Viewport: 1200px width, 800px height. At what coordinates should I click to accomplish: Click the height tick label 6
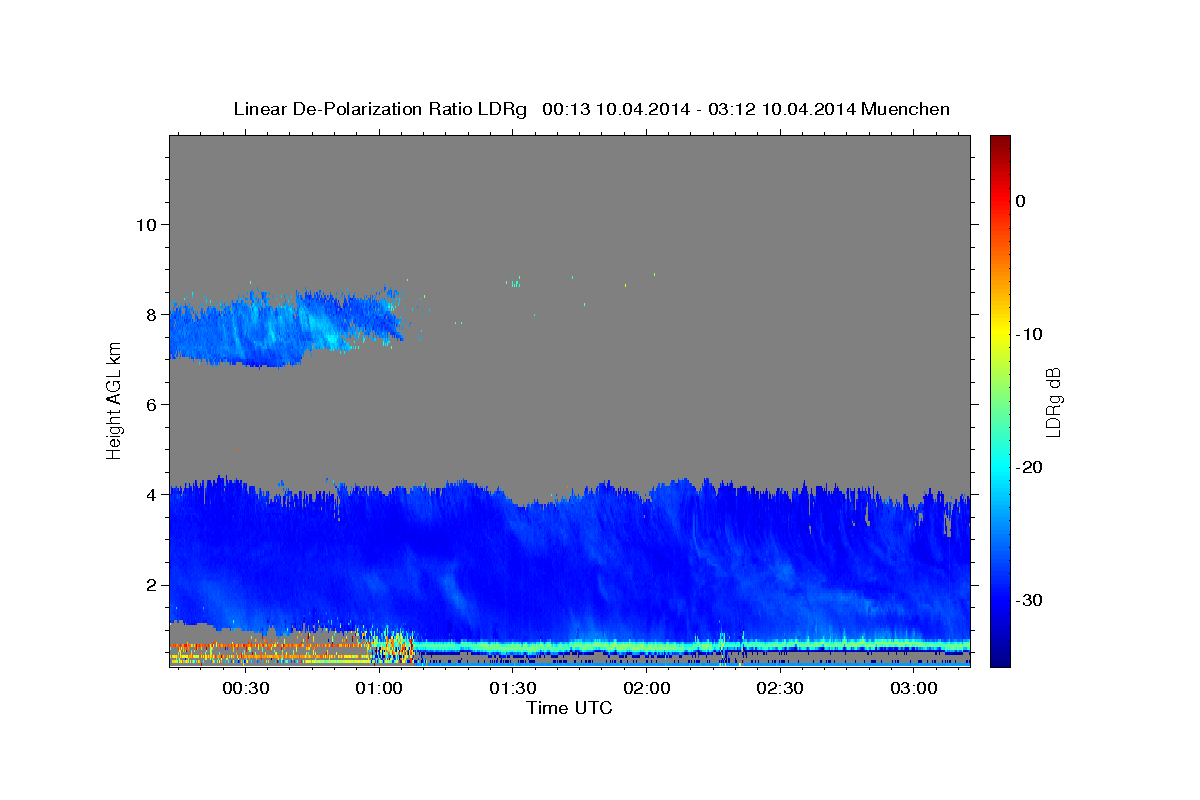click(151, 404)
